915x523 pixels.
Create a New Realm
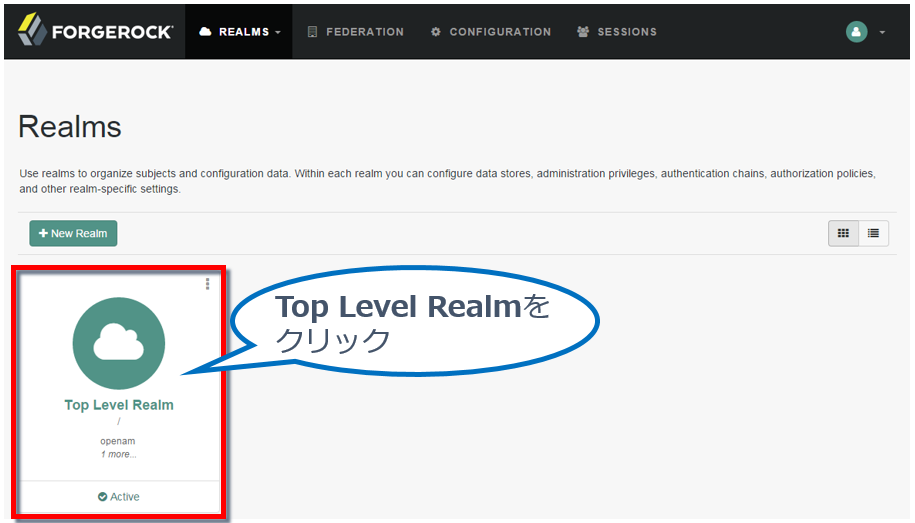tap(73, 233)
